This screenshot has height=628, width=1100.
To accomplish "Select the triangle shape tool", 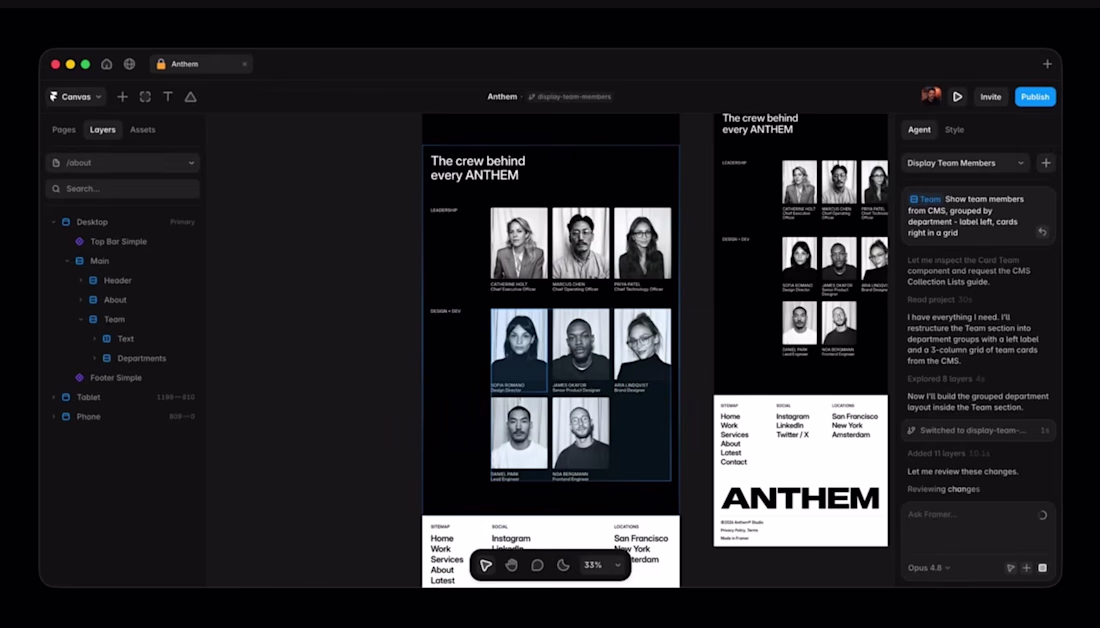I will click(191, 97).
